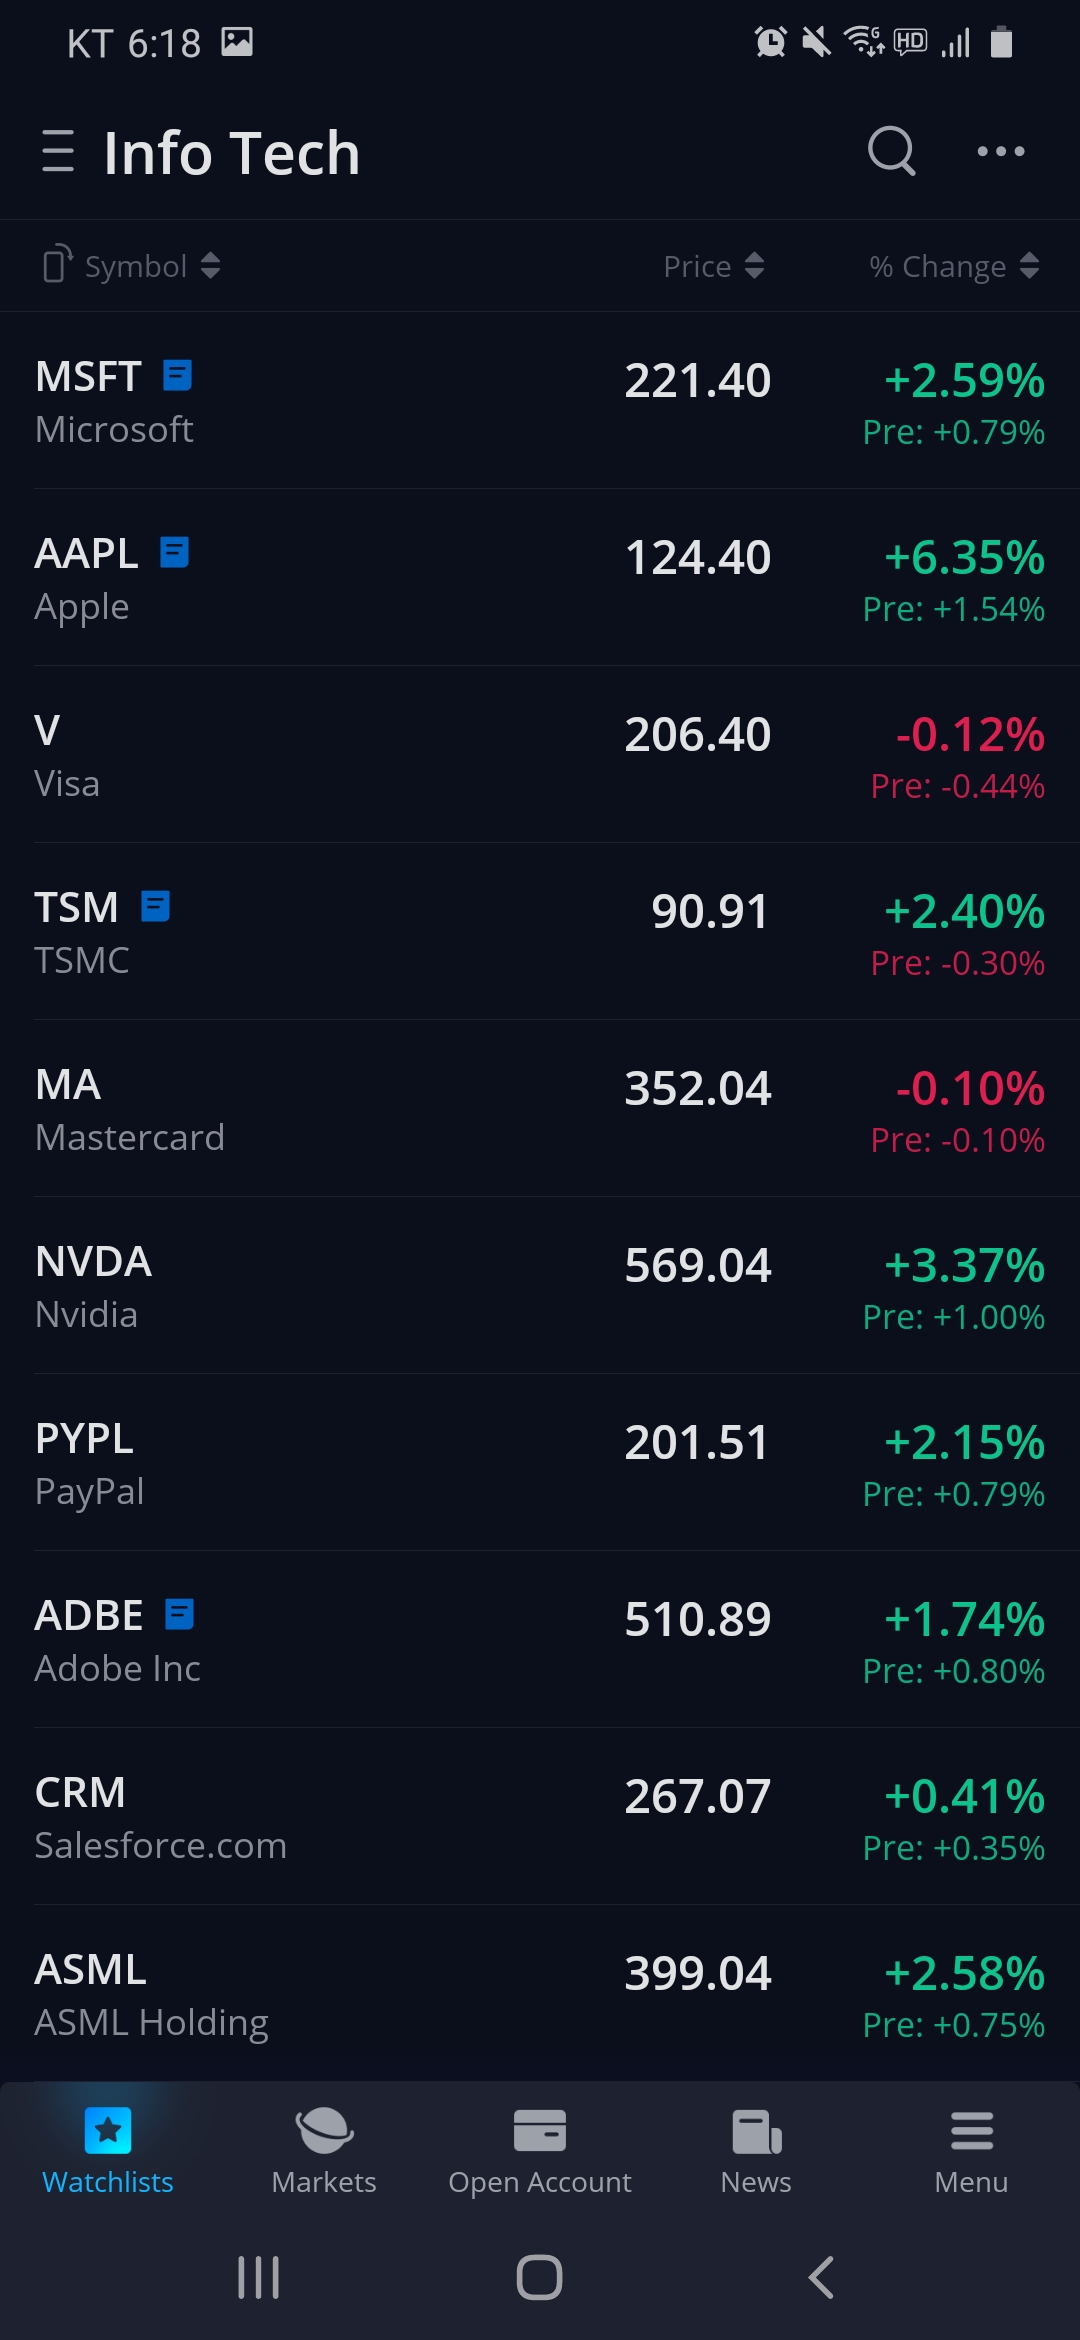Image resolution: width=1080 pixels, height=2340 pixels.
Task: Open the three-dot more options
Action: pyautogui.click(x=1001, y=152)
